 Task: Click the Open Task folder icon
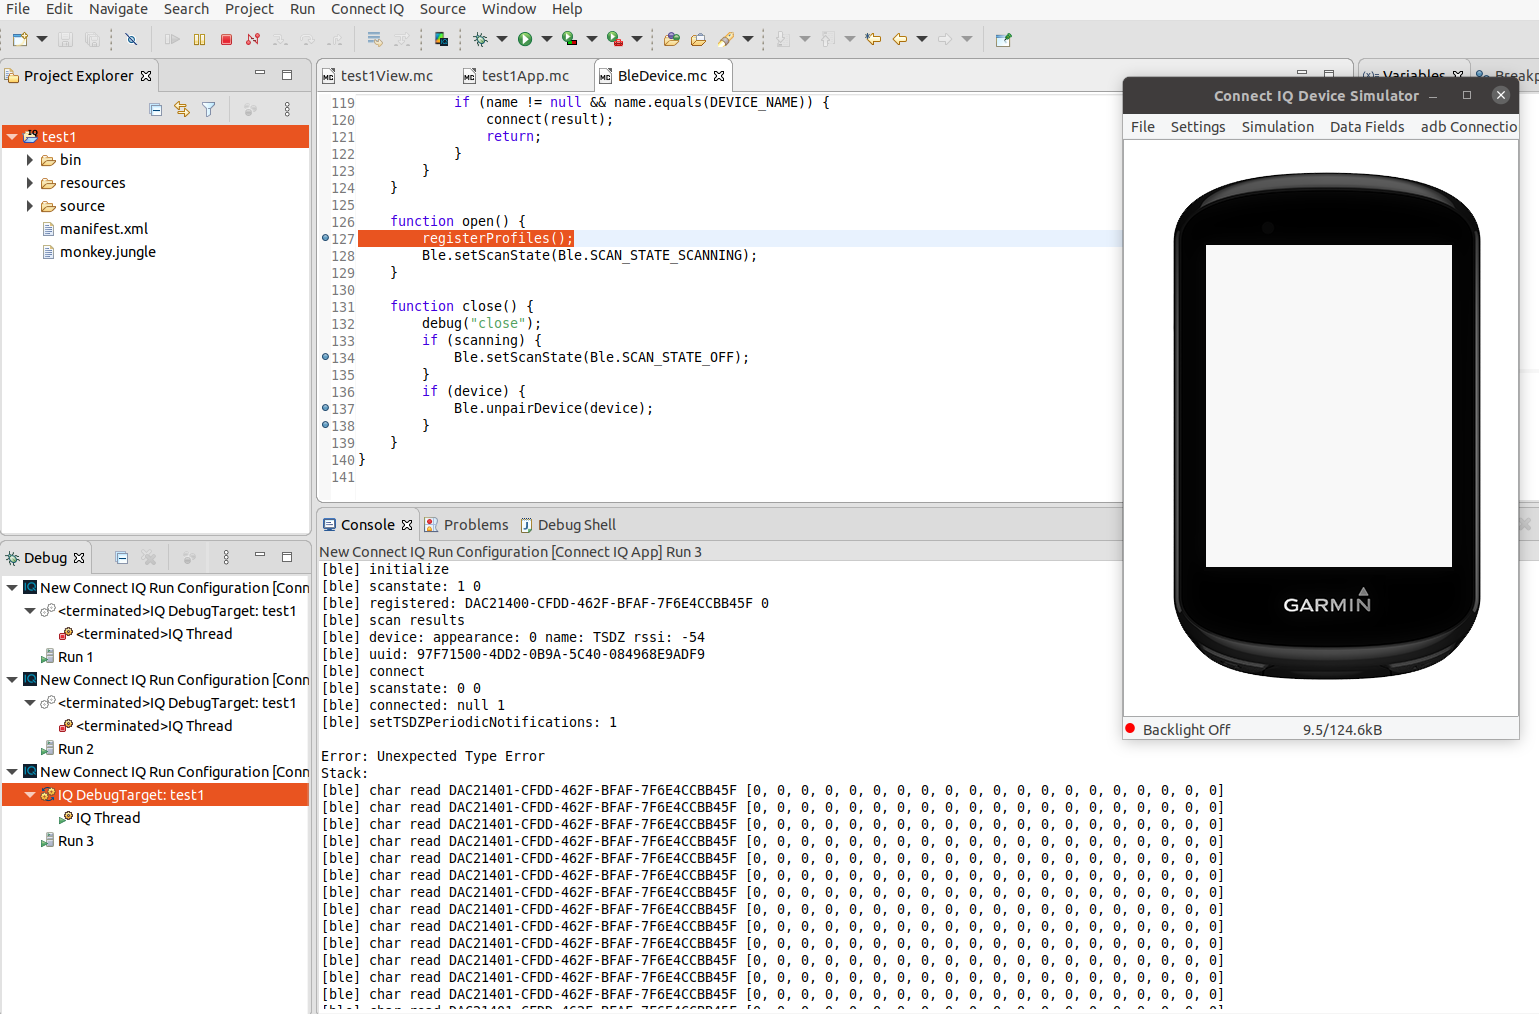click(699, 39)
